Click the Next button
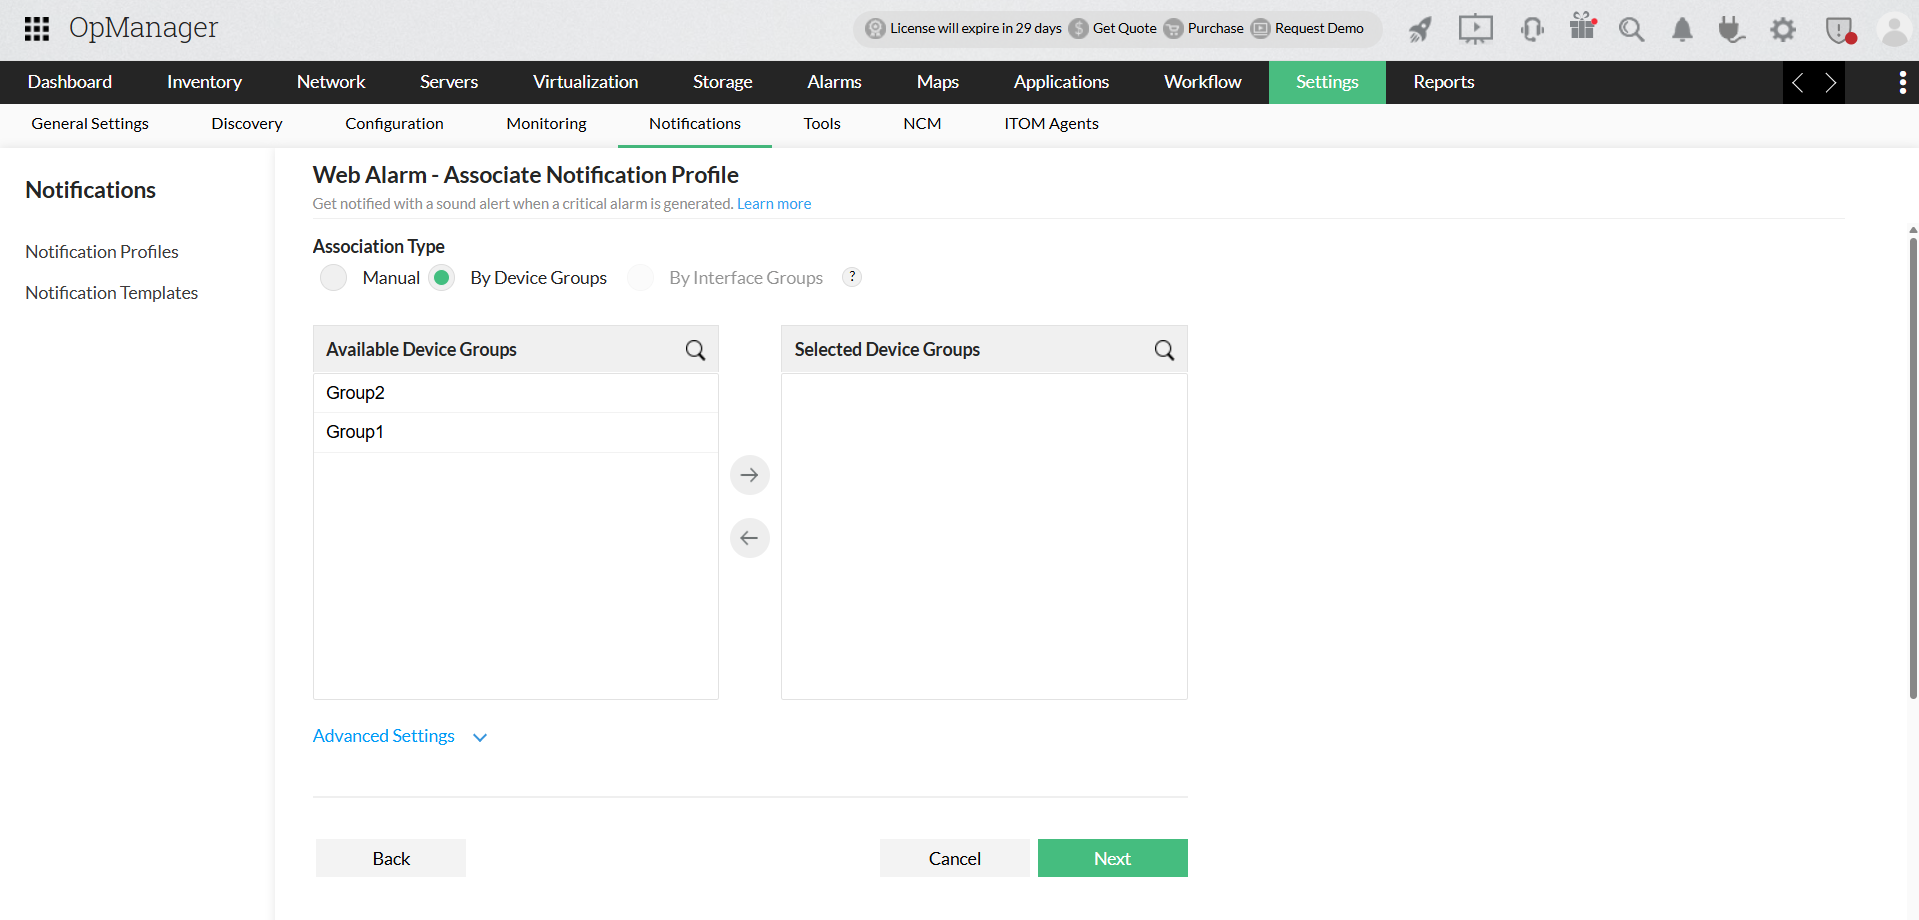1919x920 pixels. (x=1112, y=857)
